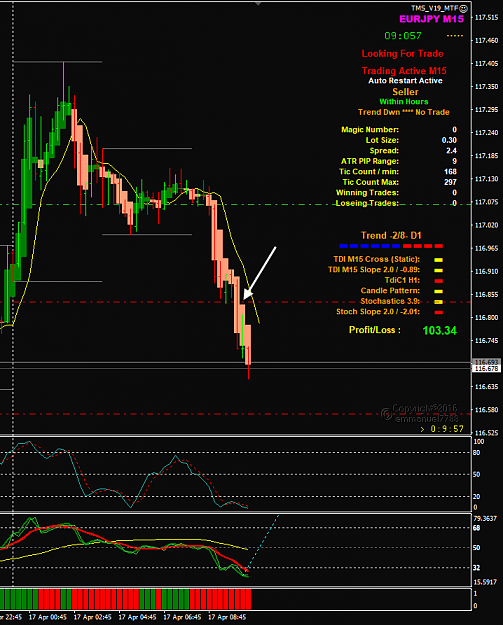Screen dimensions: 503x625
Task: Click the Trend Dwn **** No Trade message
Action: pos(404,112)
